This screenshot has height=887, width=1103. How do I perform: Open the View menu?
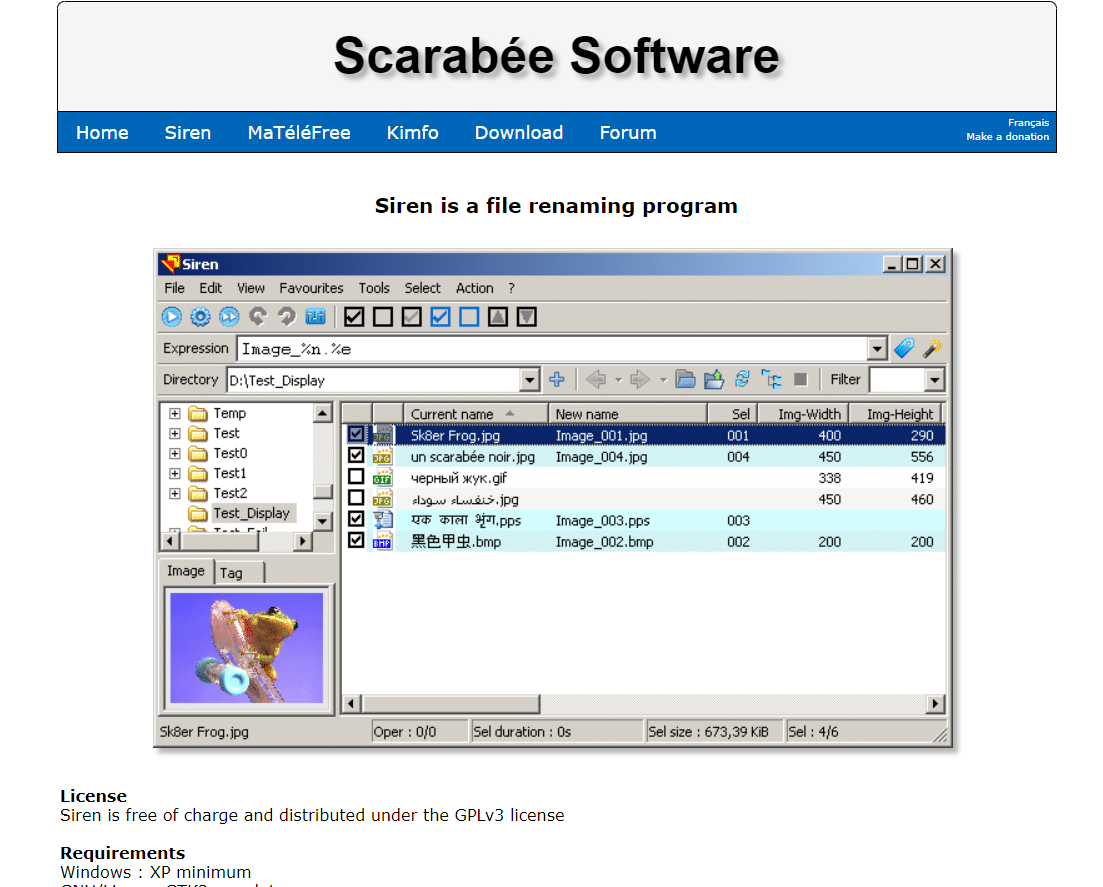(250, 288)
